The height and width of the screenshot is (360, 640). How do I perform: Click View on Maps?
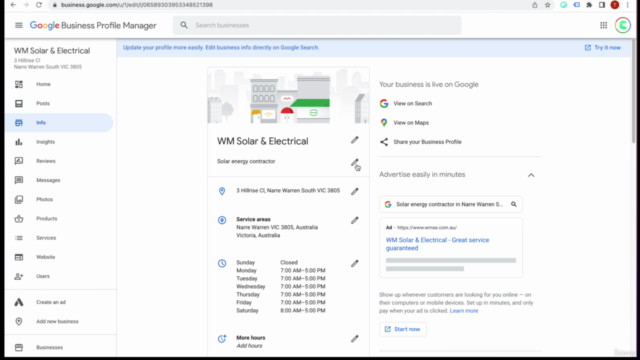[411, 122]
